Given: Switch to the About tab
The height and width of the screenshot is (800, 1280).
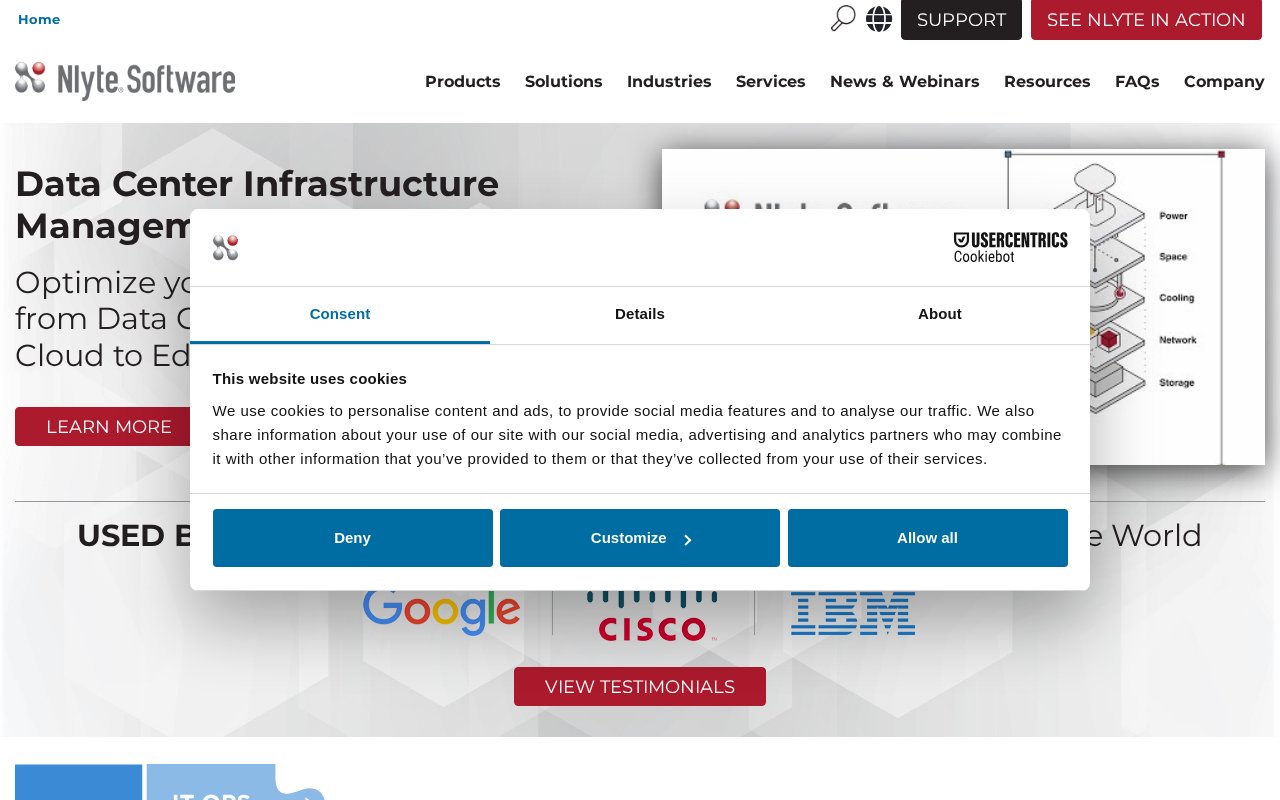Looking at the screenshot, I should [940, 314].
